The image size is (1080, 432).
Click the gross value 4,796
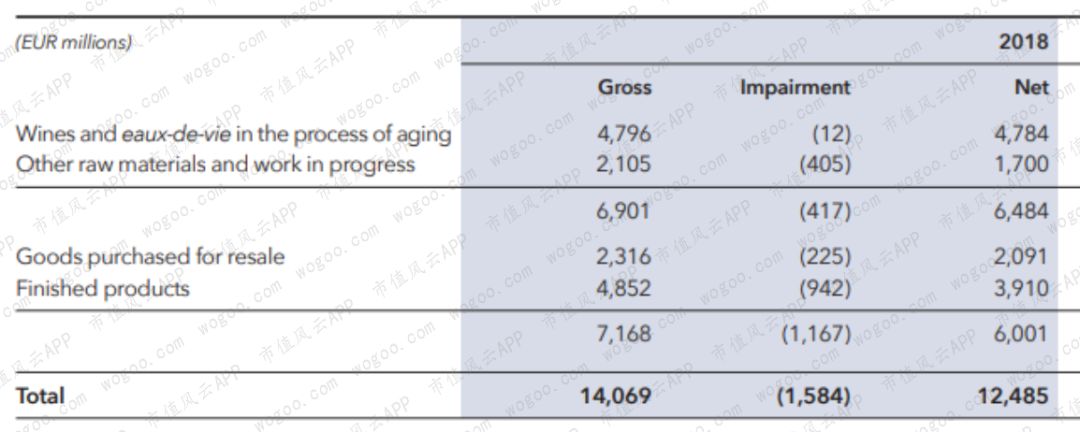pyautogui.click(x=624, y=133)
